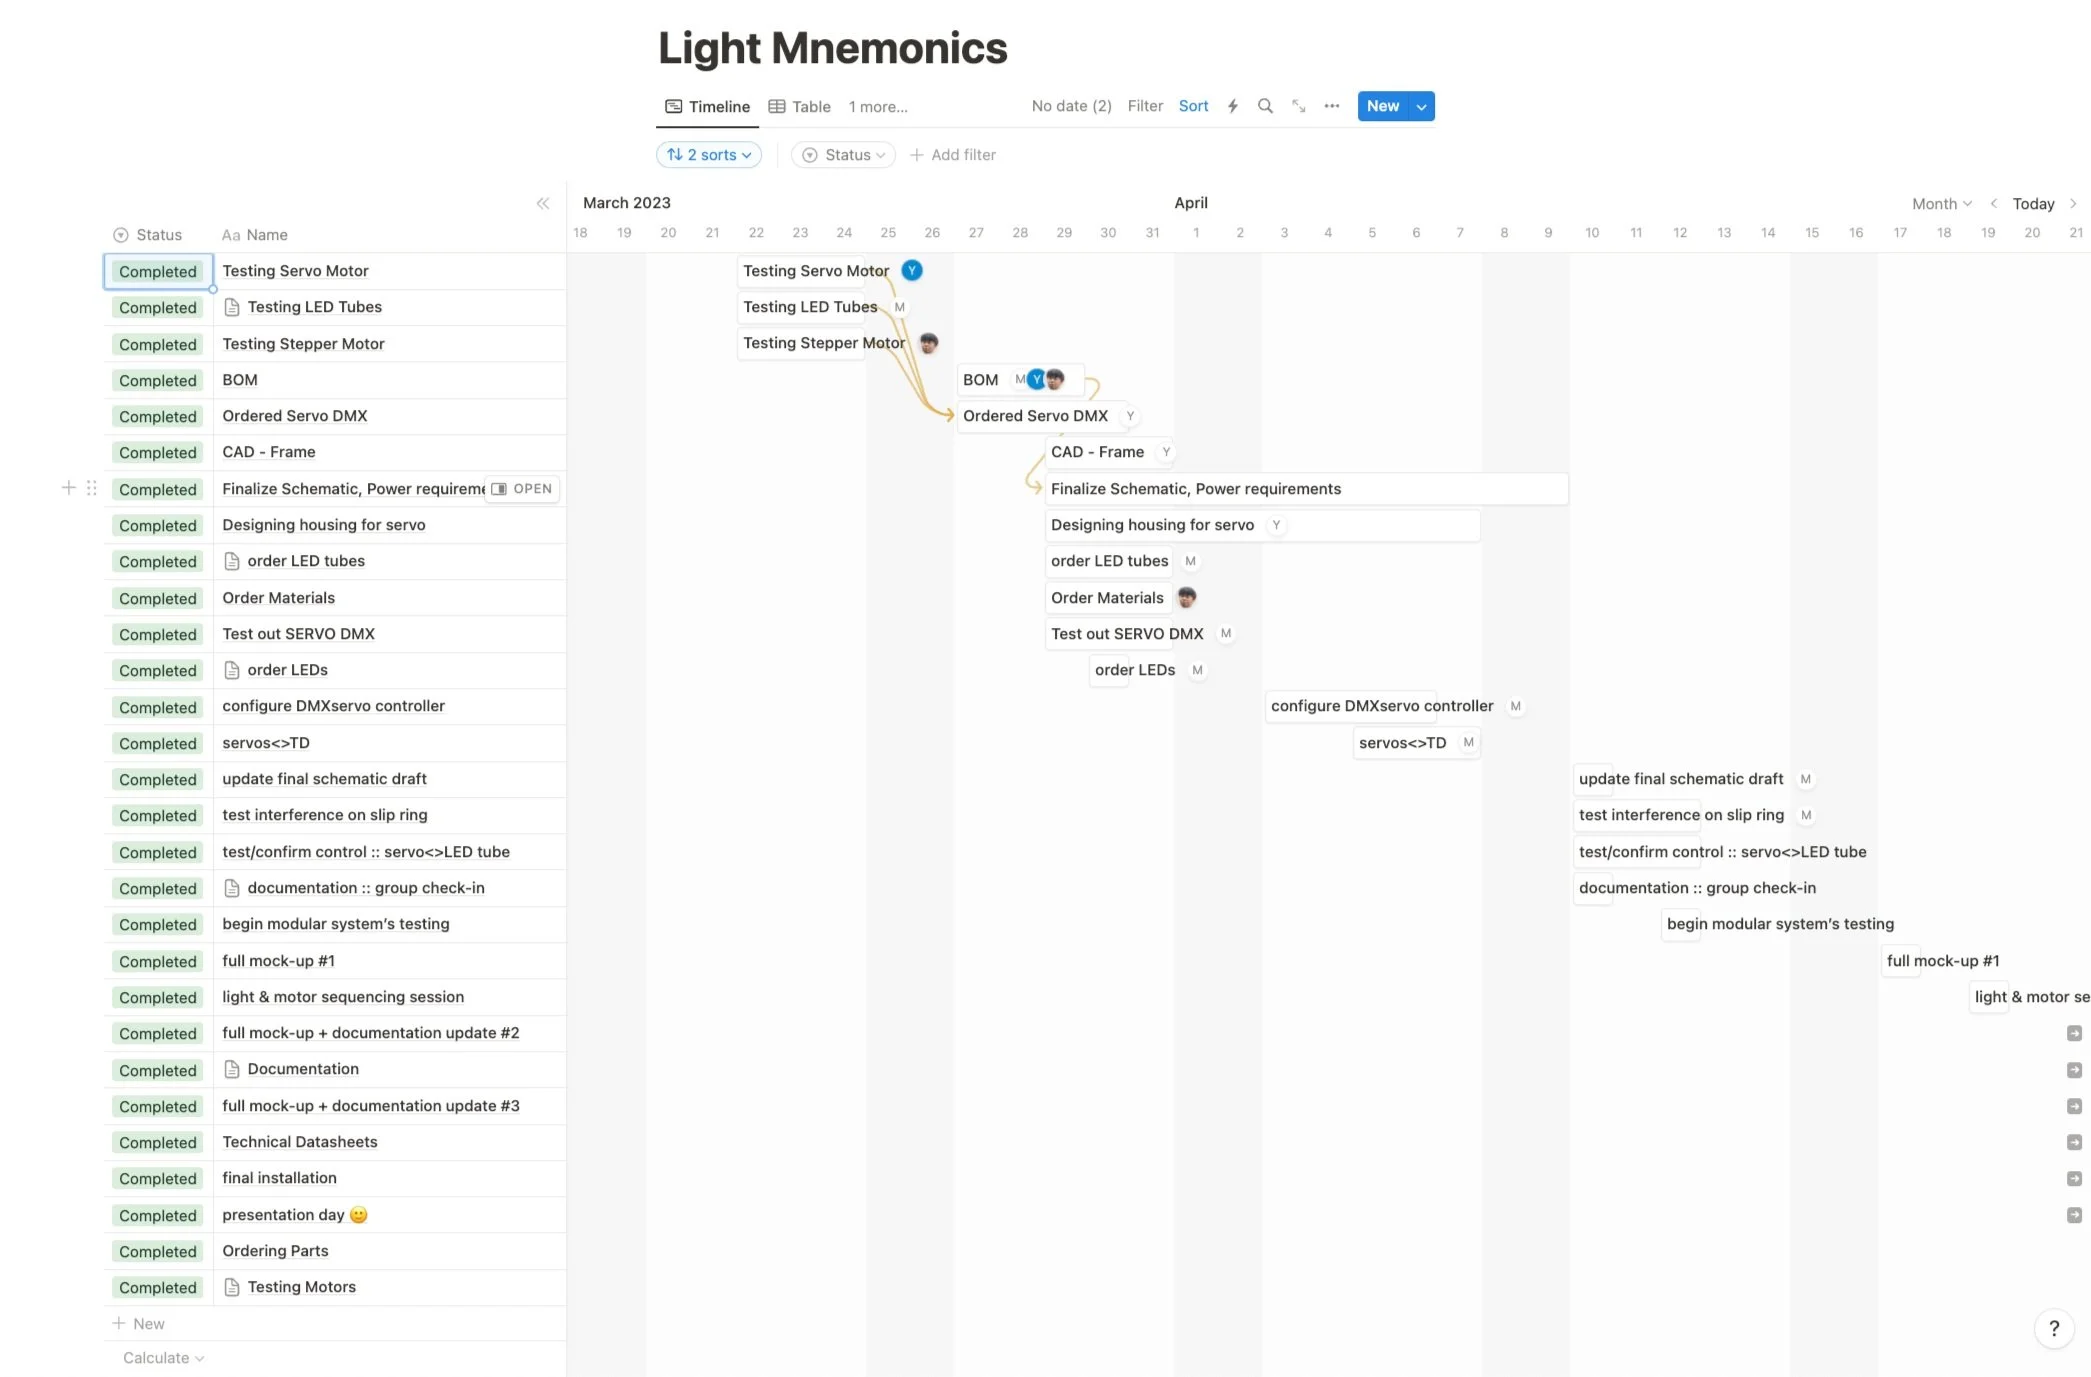This screenshot has width=2091, height=1377.
Task: Open the Status filter dropdown
Action: pos(844,155)
